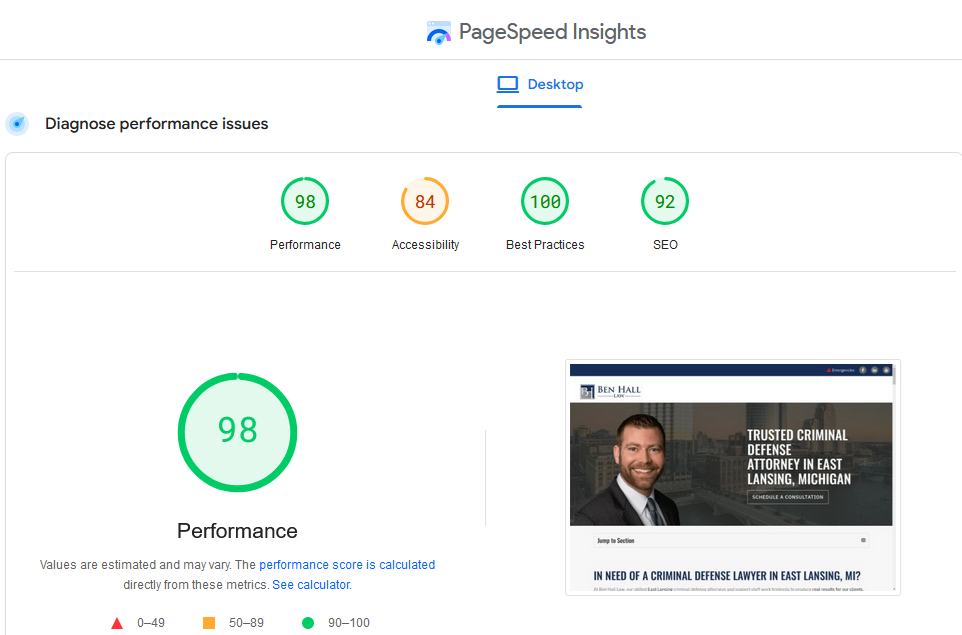The height and width of the screenshot is (635, 962).
Task: Click the red triangle 0–49 legend icon
Action: [x=117, y=622]
